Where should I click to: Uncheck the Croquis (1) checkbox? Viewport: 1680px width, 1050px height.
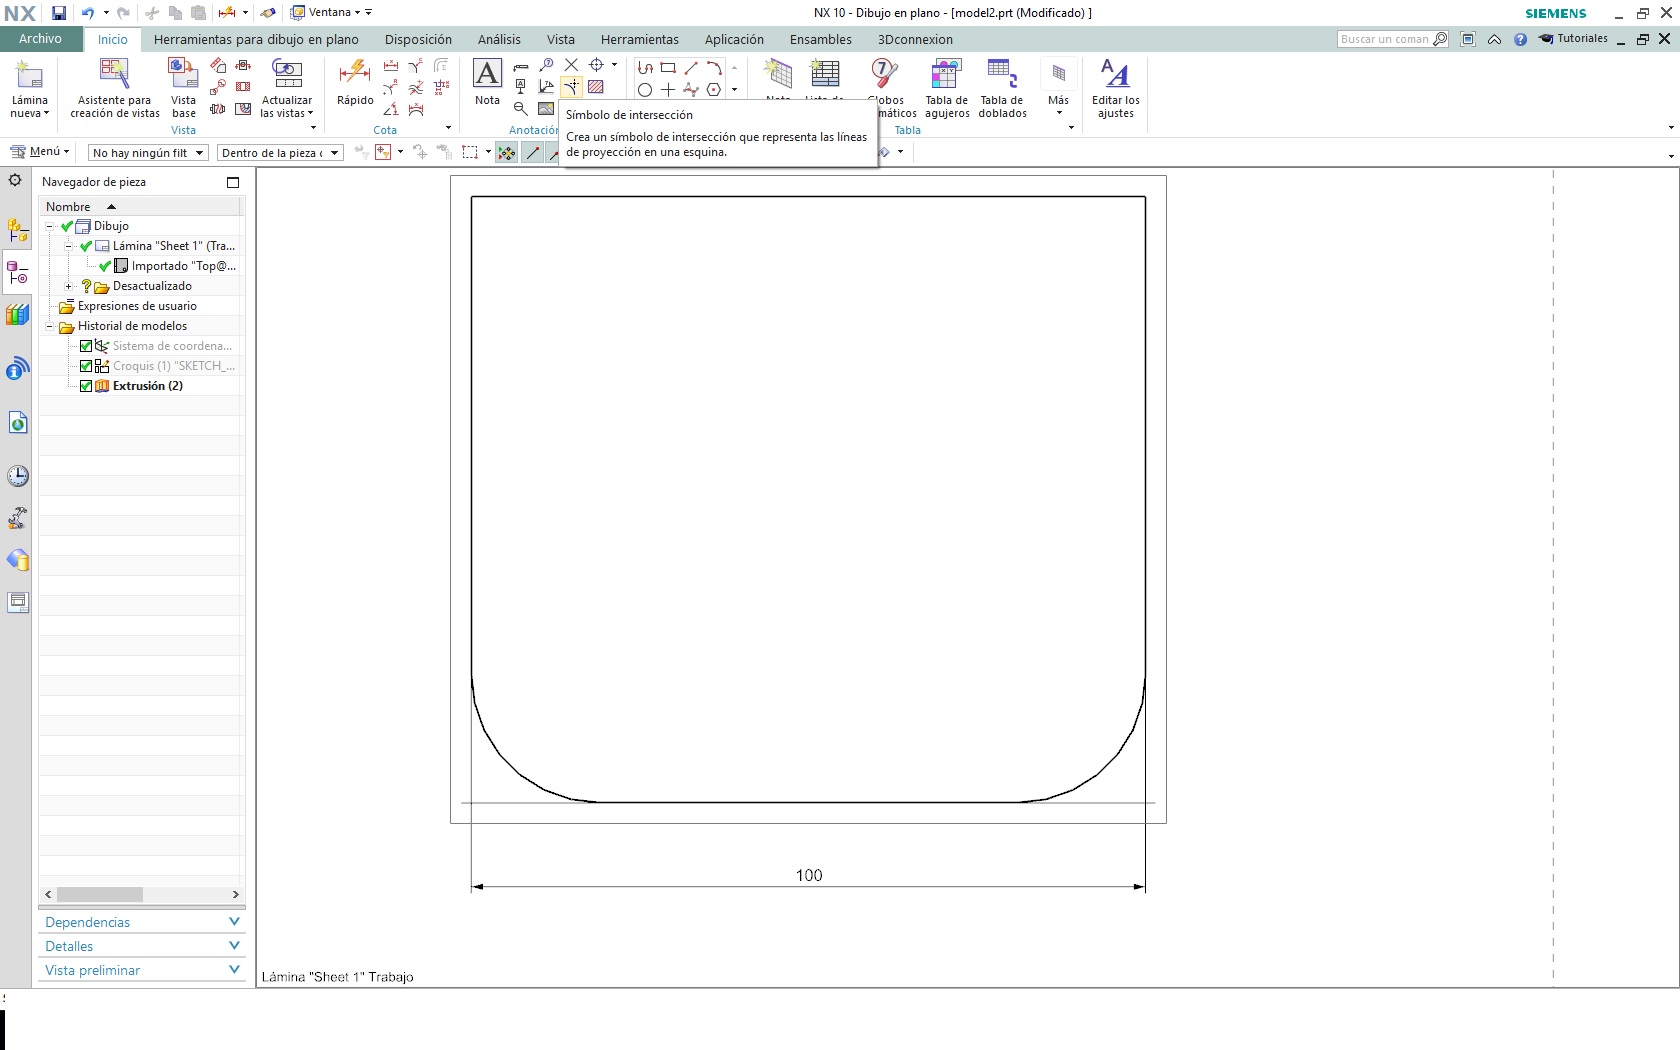(x=86, y=366)
